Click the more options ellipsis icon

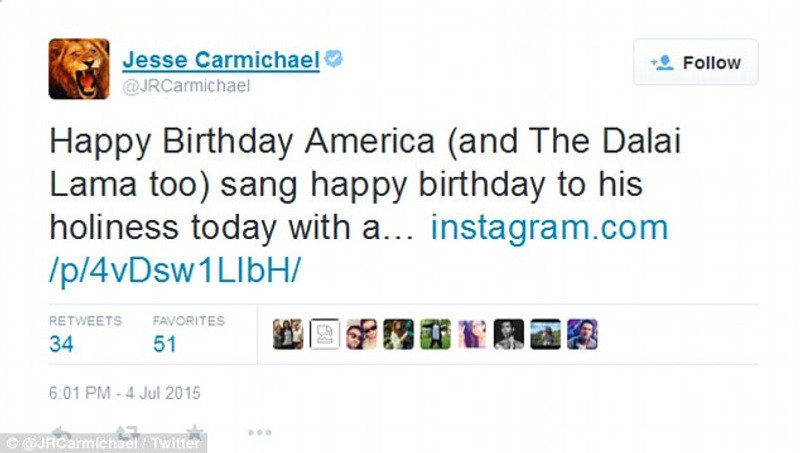tap(259, 433)
